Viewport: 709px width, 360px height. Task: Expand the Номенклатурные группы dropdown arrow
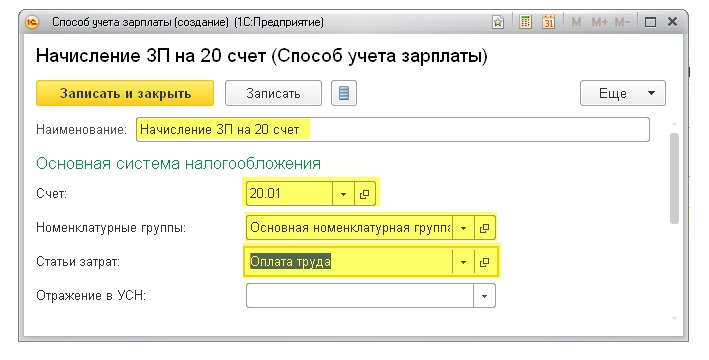(x=463, y=228)
